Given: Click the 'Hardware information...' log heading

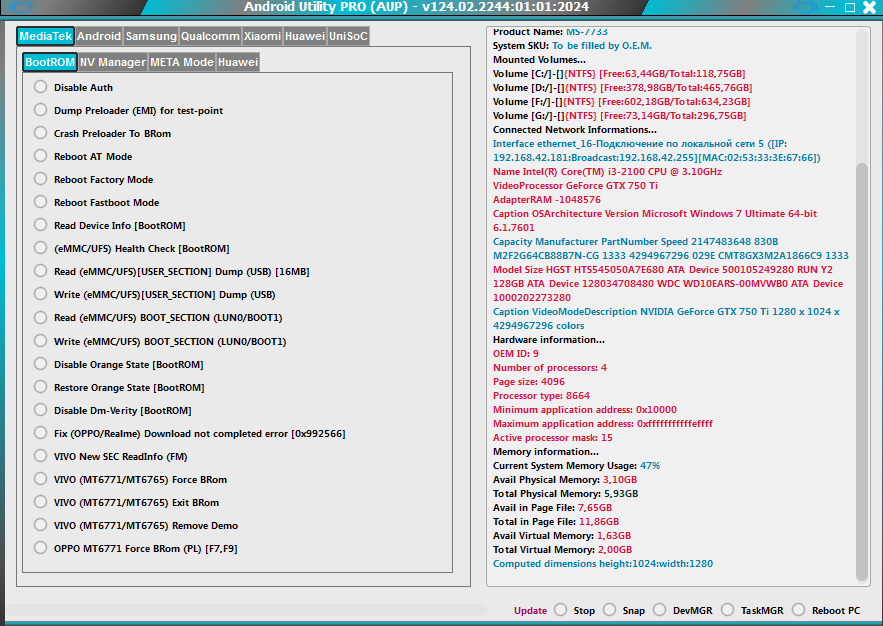Looking at the screenshot, I should tap(548, 340).
